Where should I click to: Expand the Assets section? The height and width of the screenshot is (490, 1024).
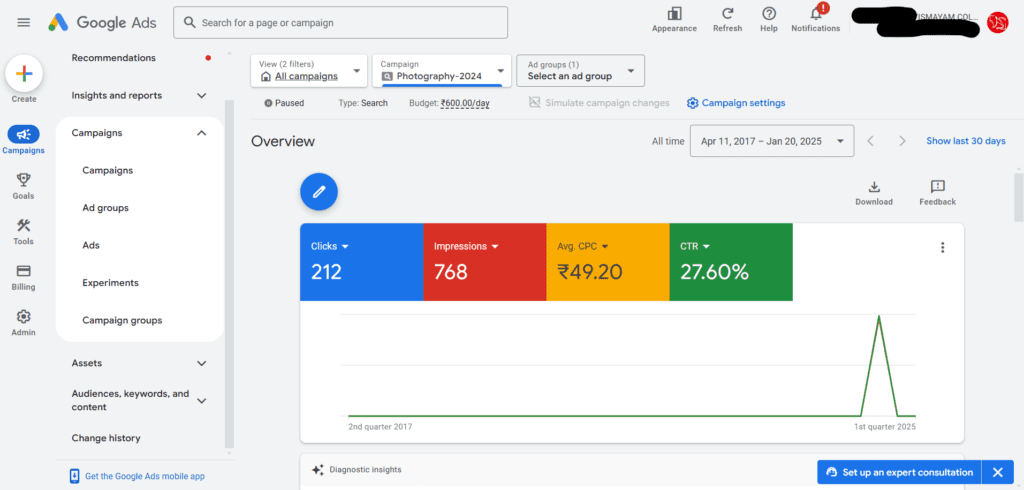[x=202, y=363]
